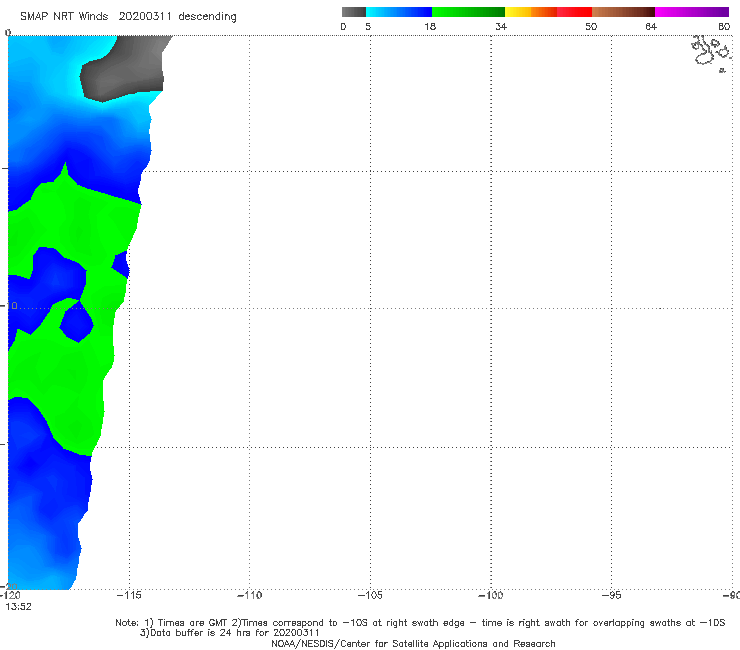The image size is (740, 650).
Task: Click the '64' label under the color bar
Action: pos(651,27)
